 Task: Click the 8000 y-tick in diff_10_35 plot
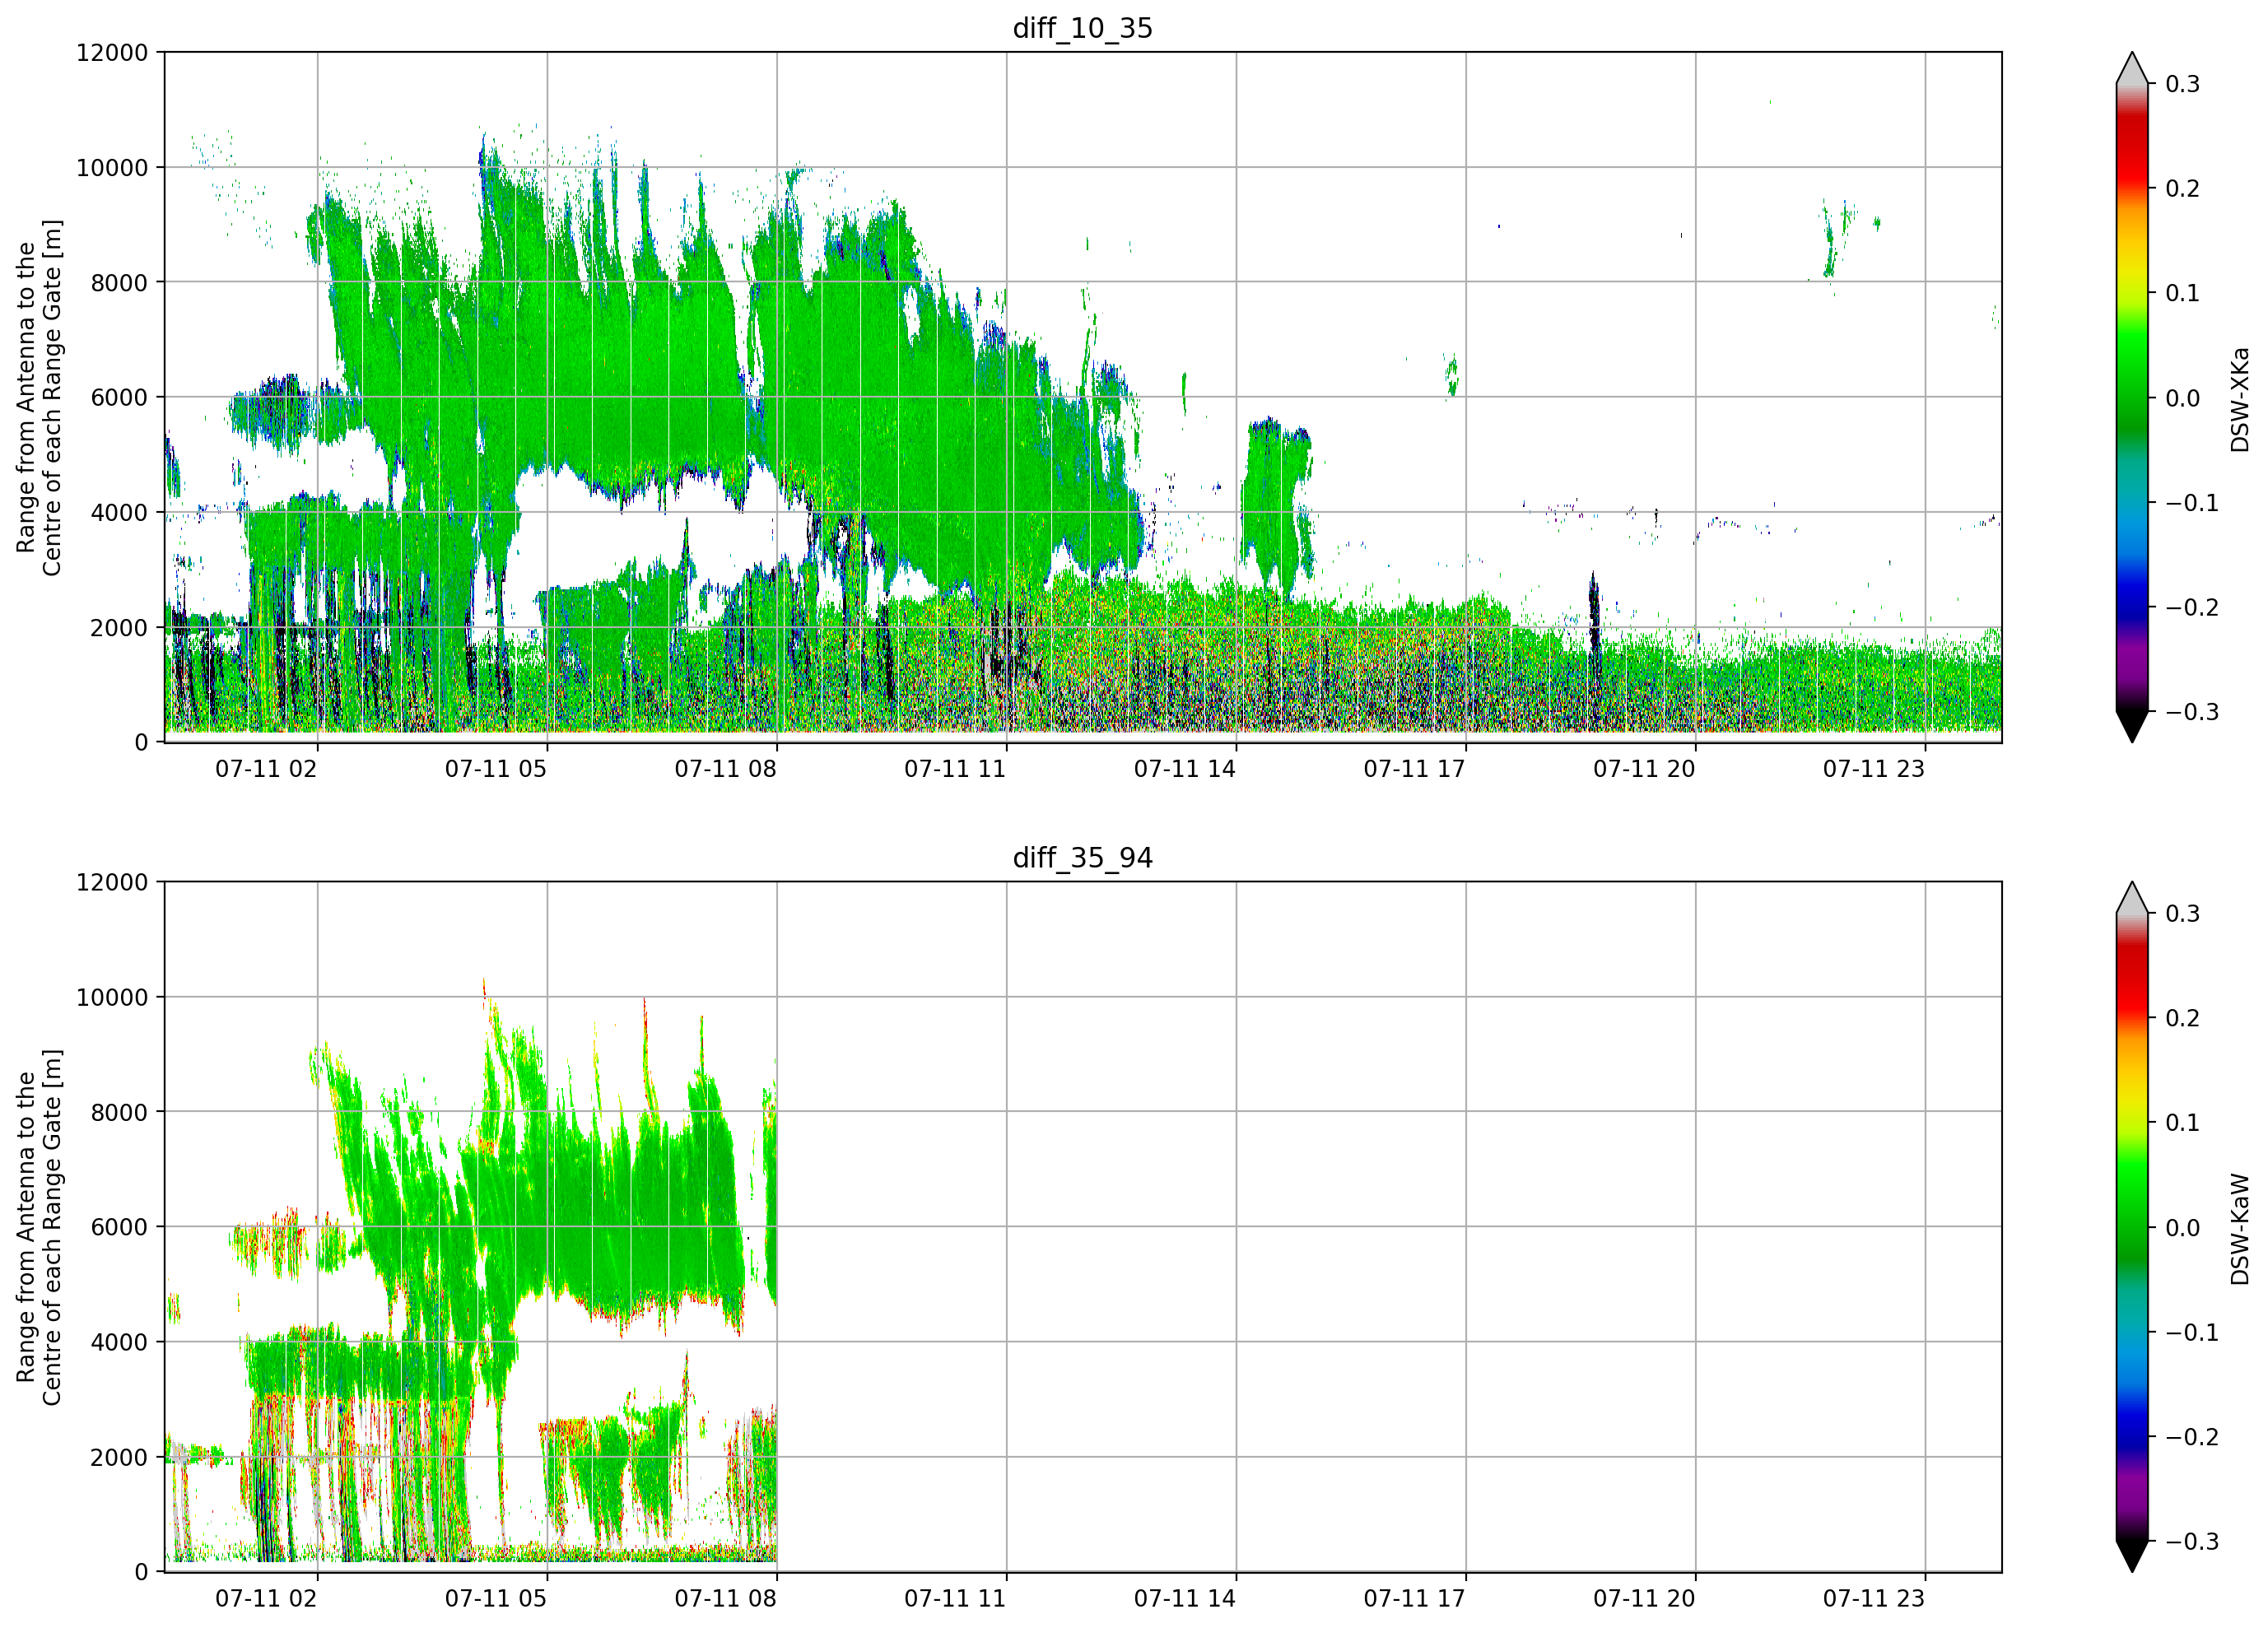[x=119, y=282]
